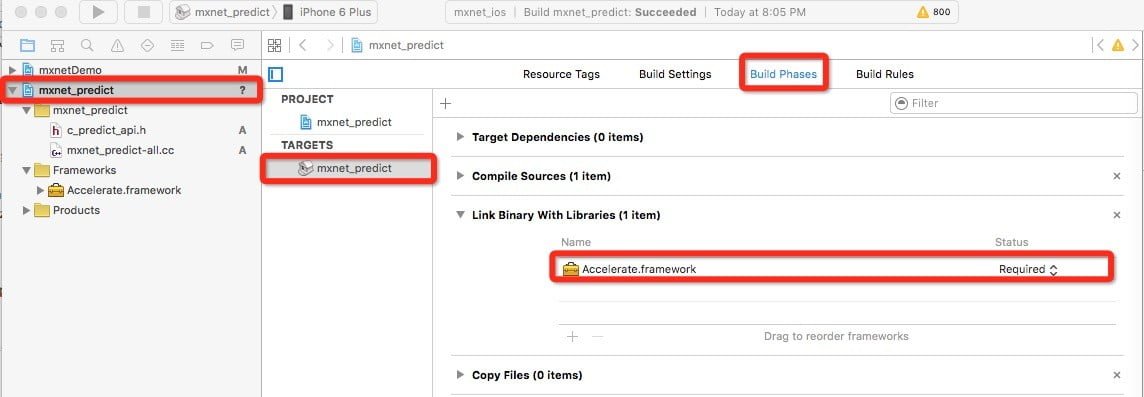1144x397 pixels.
Task: Click the Filter search field
Action: click(1013, 103)
